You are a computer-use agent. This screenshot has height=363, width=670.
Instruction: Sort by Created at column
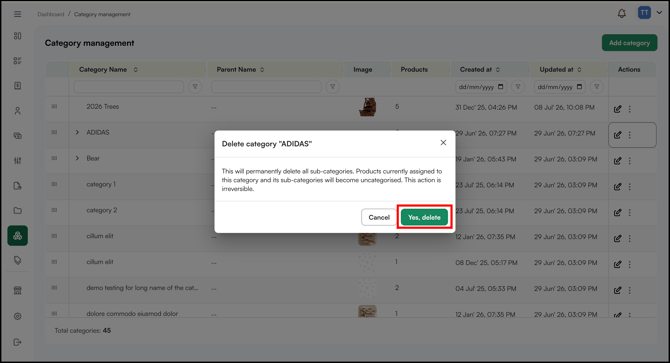pos(498,70)
